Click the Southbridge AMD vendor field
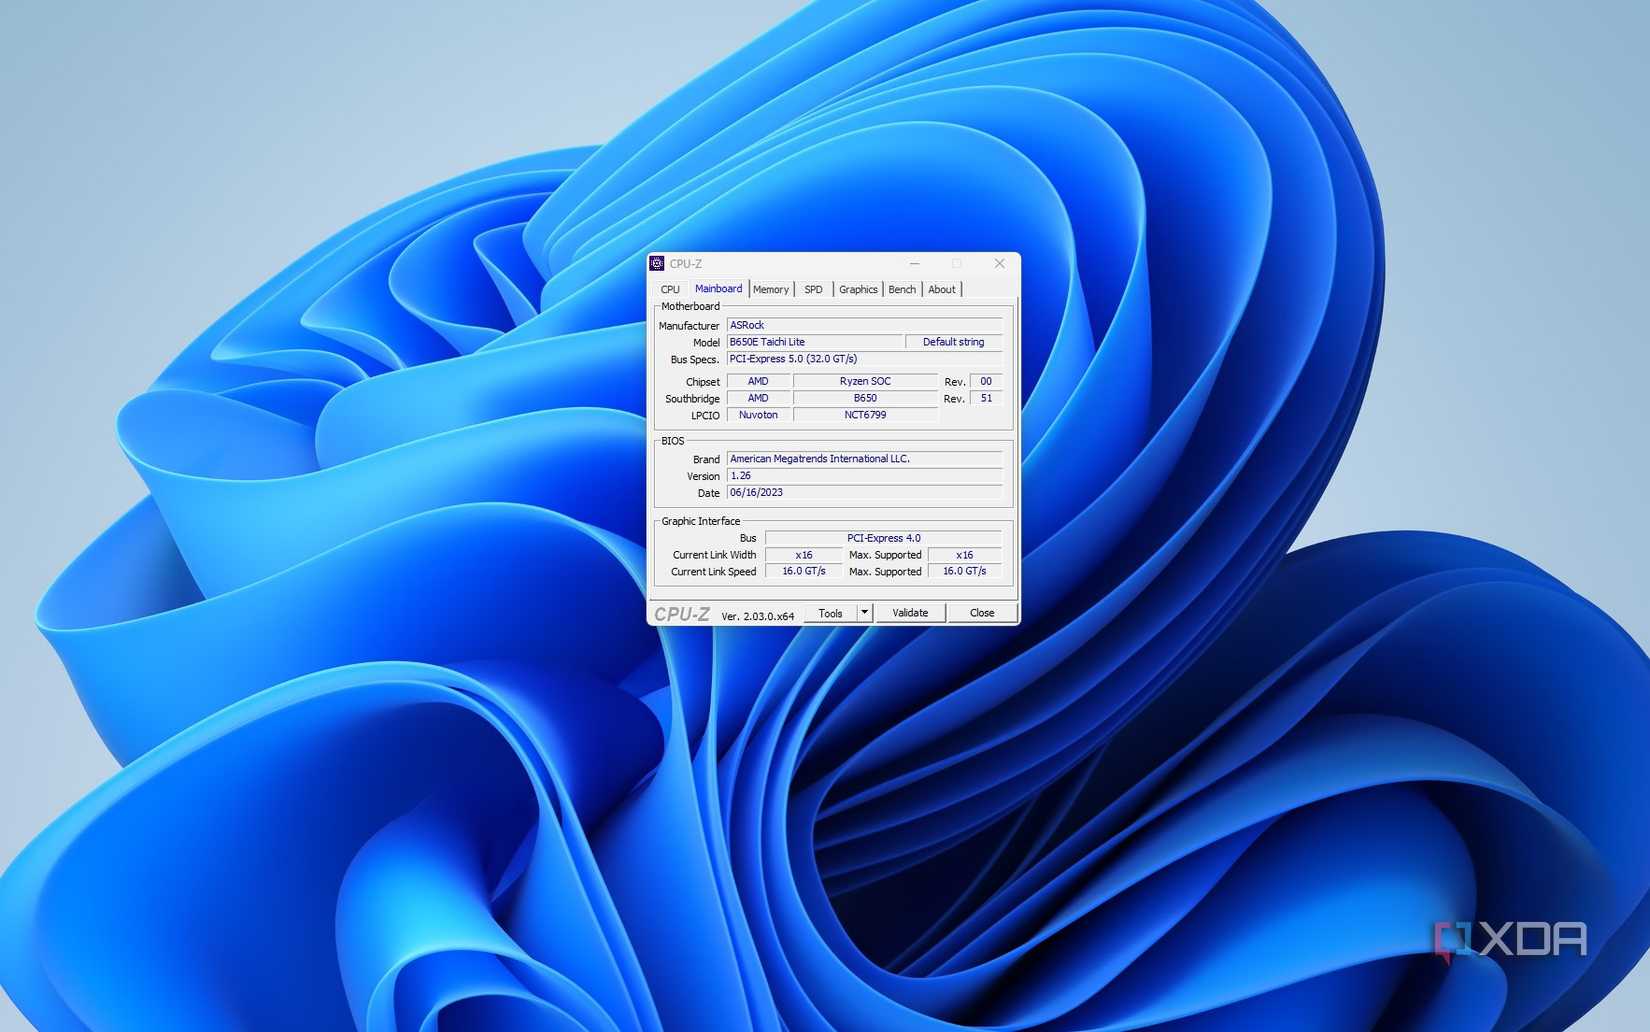1650x1032 pixels. pyautogui.click(x=758, y=398)
